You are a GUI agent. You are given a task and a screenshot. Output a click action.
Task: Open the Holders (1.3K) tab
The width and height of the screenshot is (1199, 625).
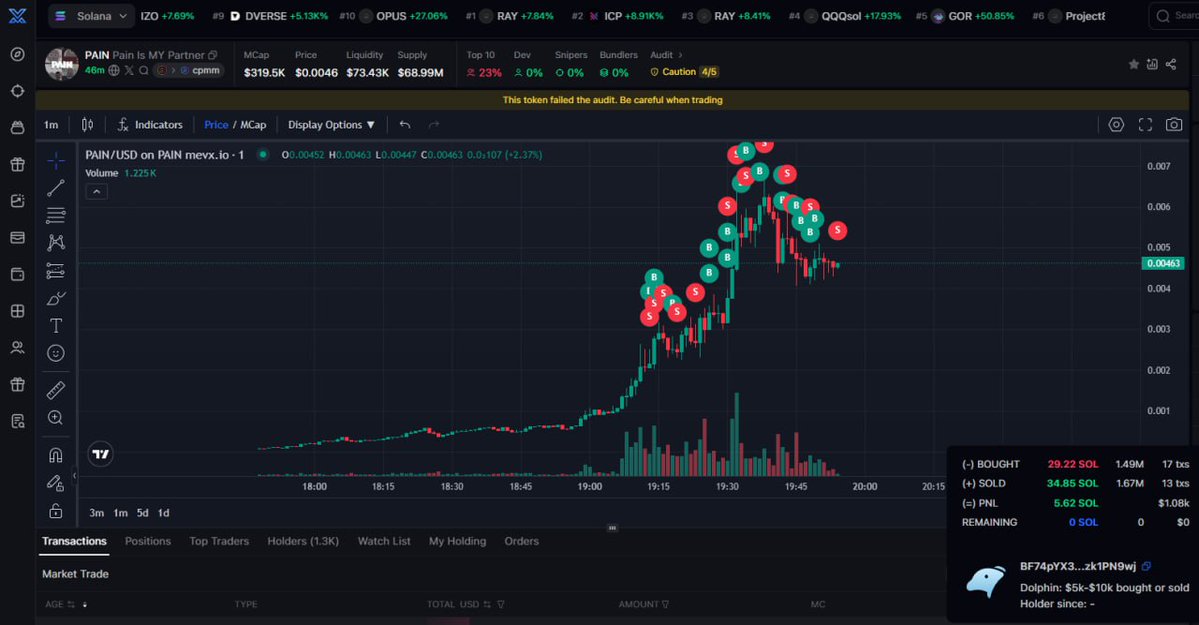(303, 541)
